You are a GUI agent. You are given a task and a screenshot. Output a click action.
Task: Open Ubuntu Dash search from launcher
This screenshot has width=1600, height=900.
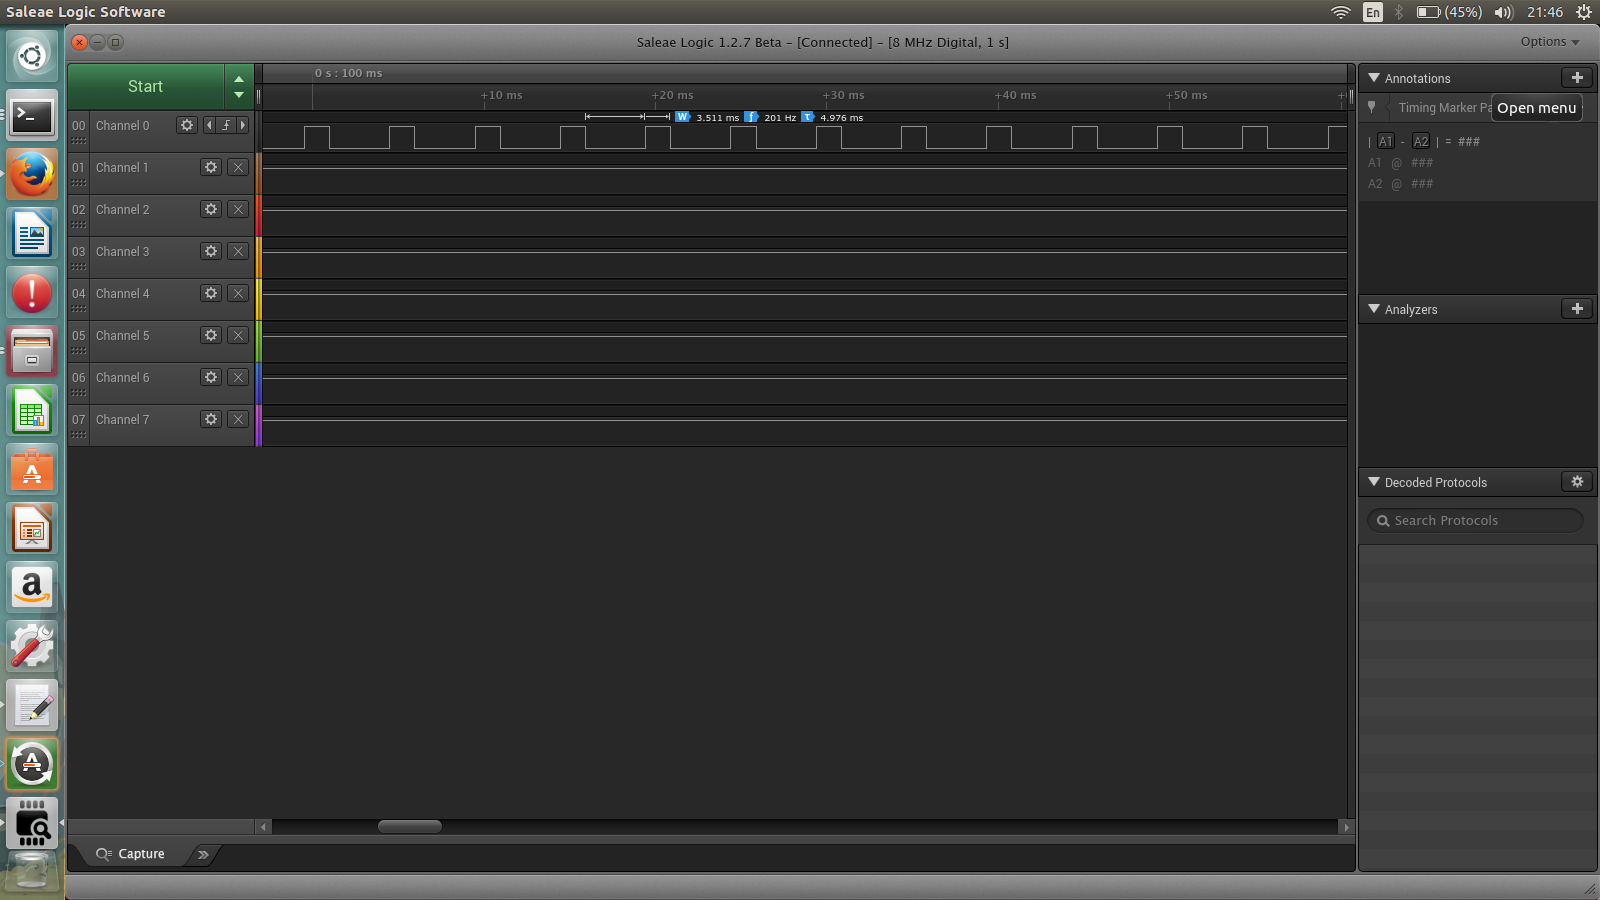[x=32, y=56]
